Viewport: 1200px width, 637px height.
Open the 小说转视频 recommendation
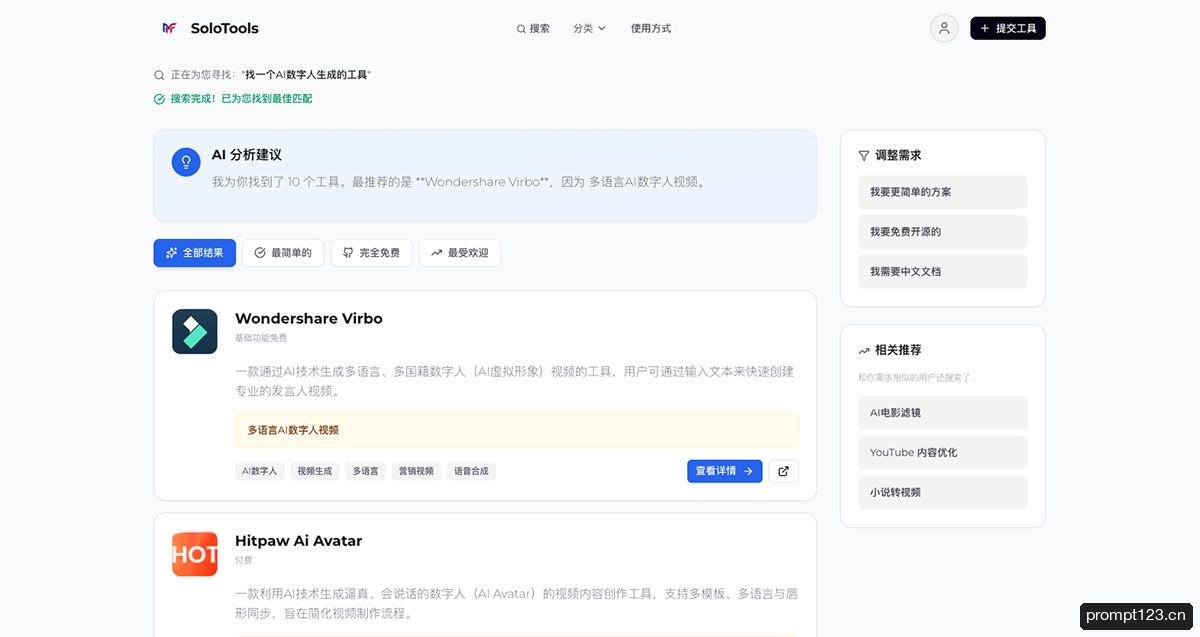943,493
